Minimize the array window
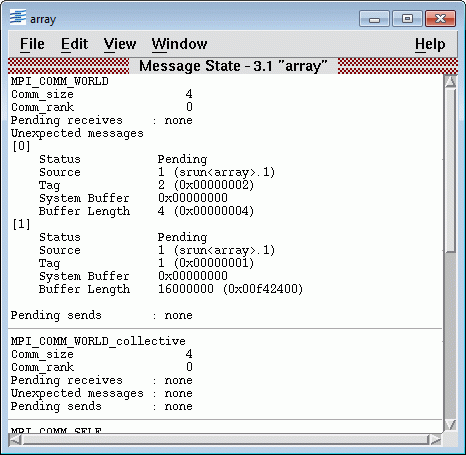Image resolution: width=466 pixels, height=455 pixels. pyautogui.click(x=374, y=19)
